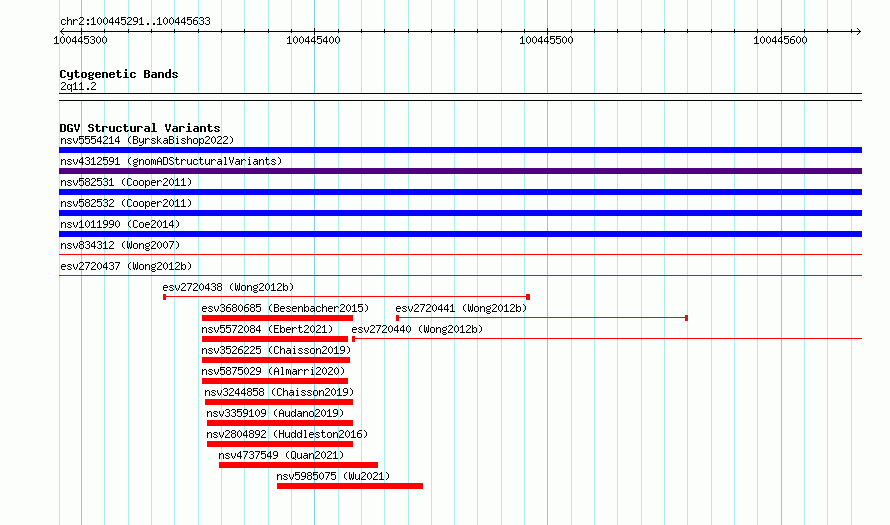Open the nsv2804892 (Huddleston2016) label
Viewport: 890px width, 525px height.
pyautogui.click(x=287, y=434)
